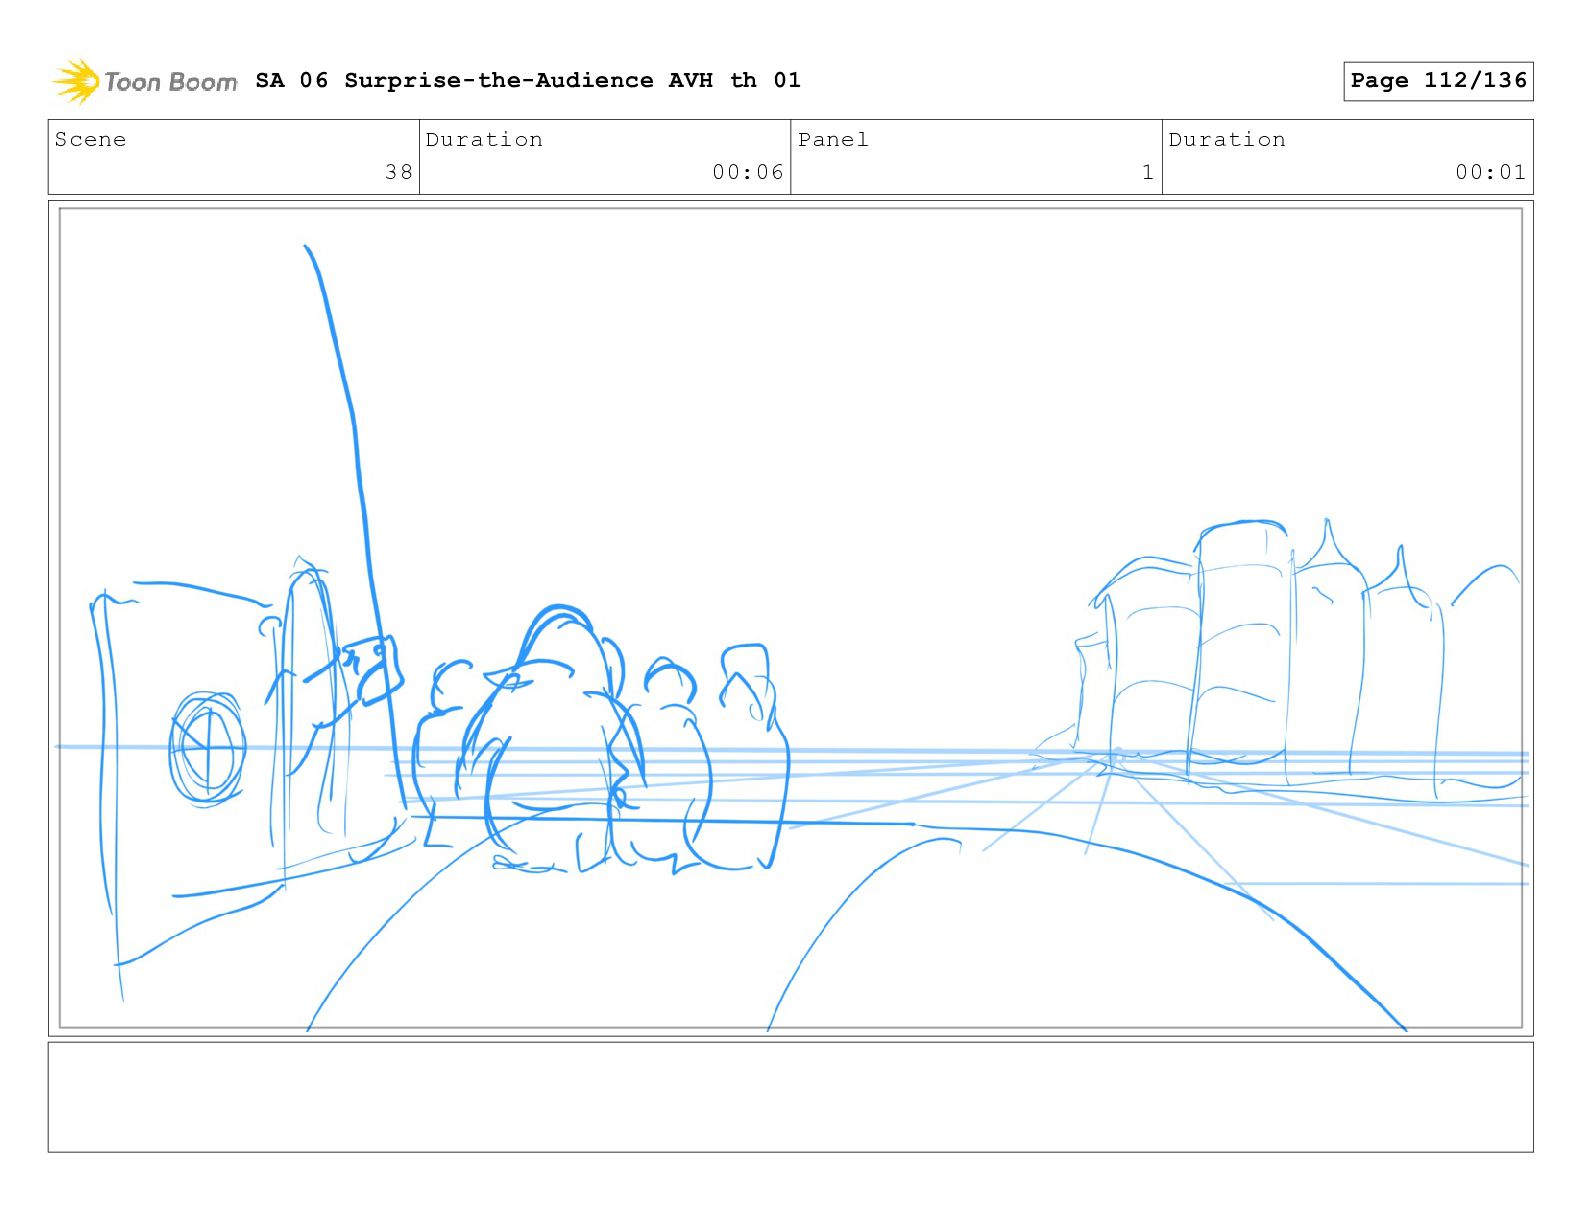
Task: Click the 'Scene' label
Action: point(91,139)
